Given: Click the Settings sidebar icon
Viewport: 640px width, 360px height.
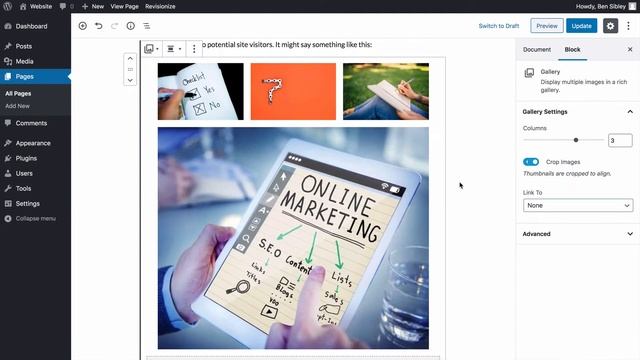Looking at the screenshot, I should tap(8, 203).
